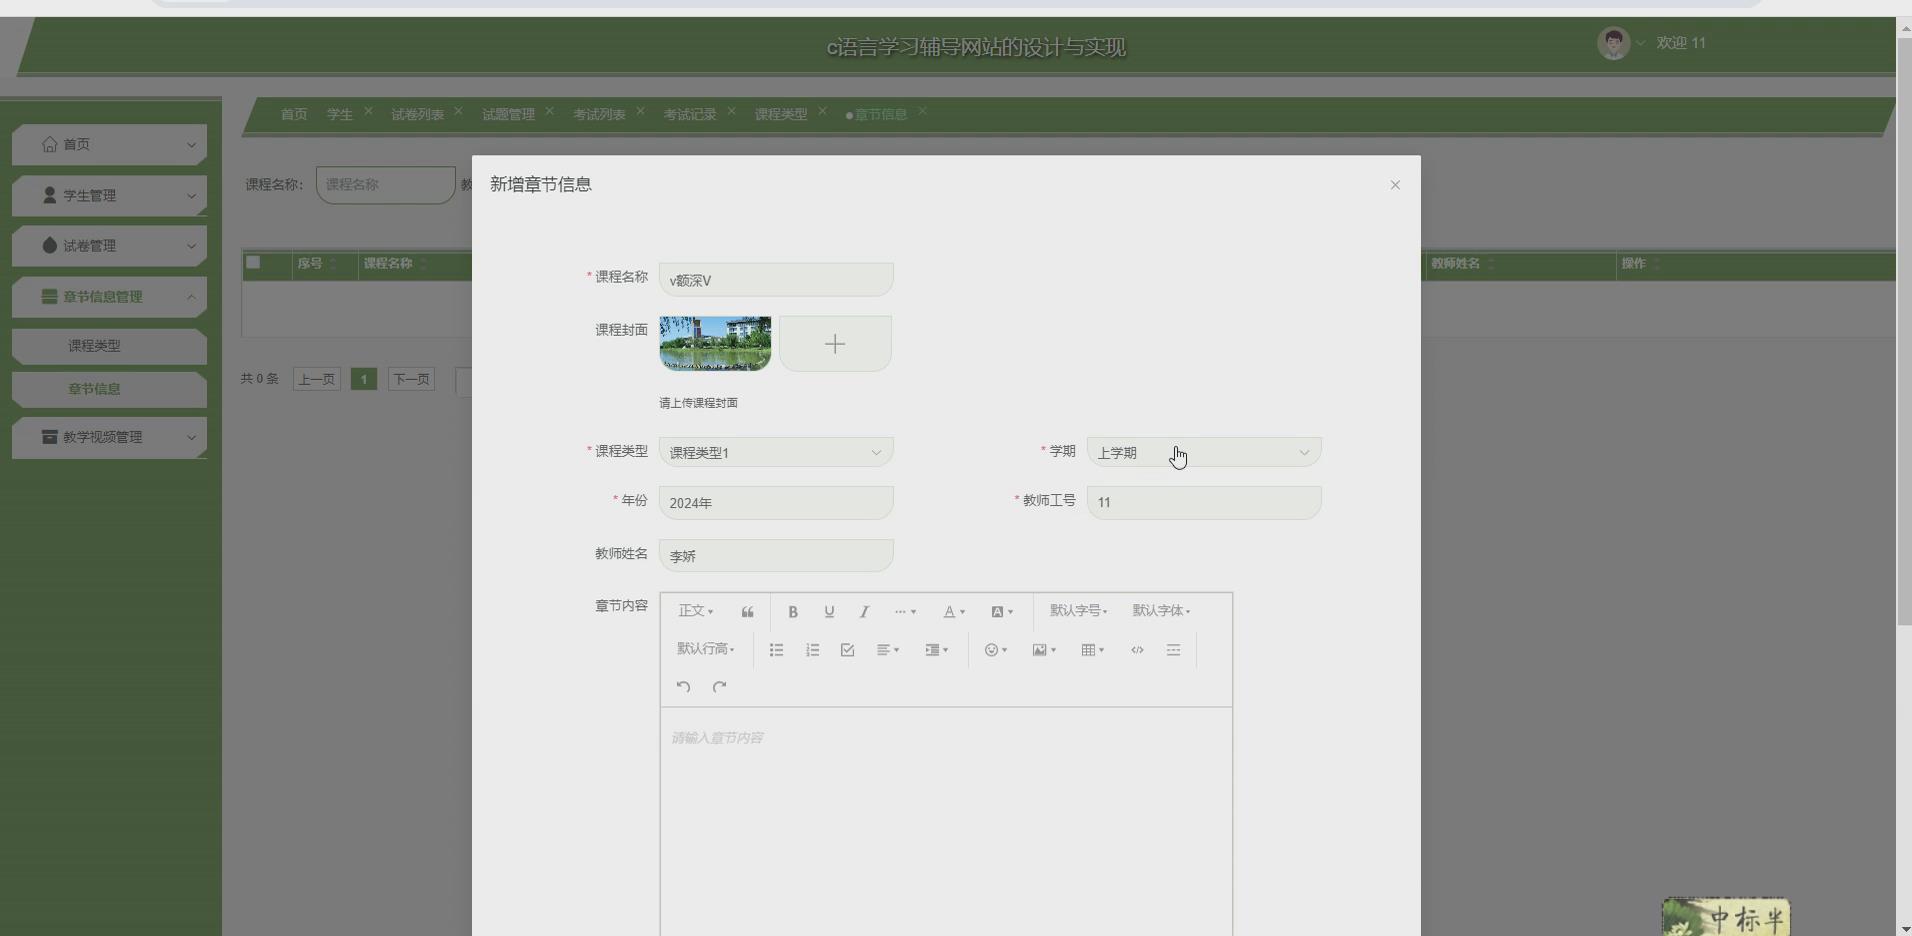Viewport: 1912px width, 936px height.
Task: Collapse the 章节信息管理 sidebar section
Action: coord(110,296)
